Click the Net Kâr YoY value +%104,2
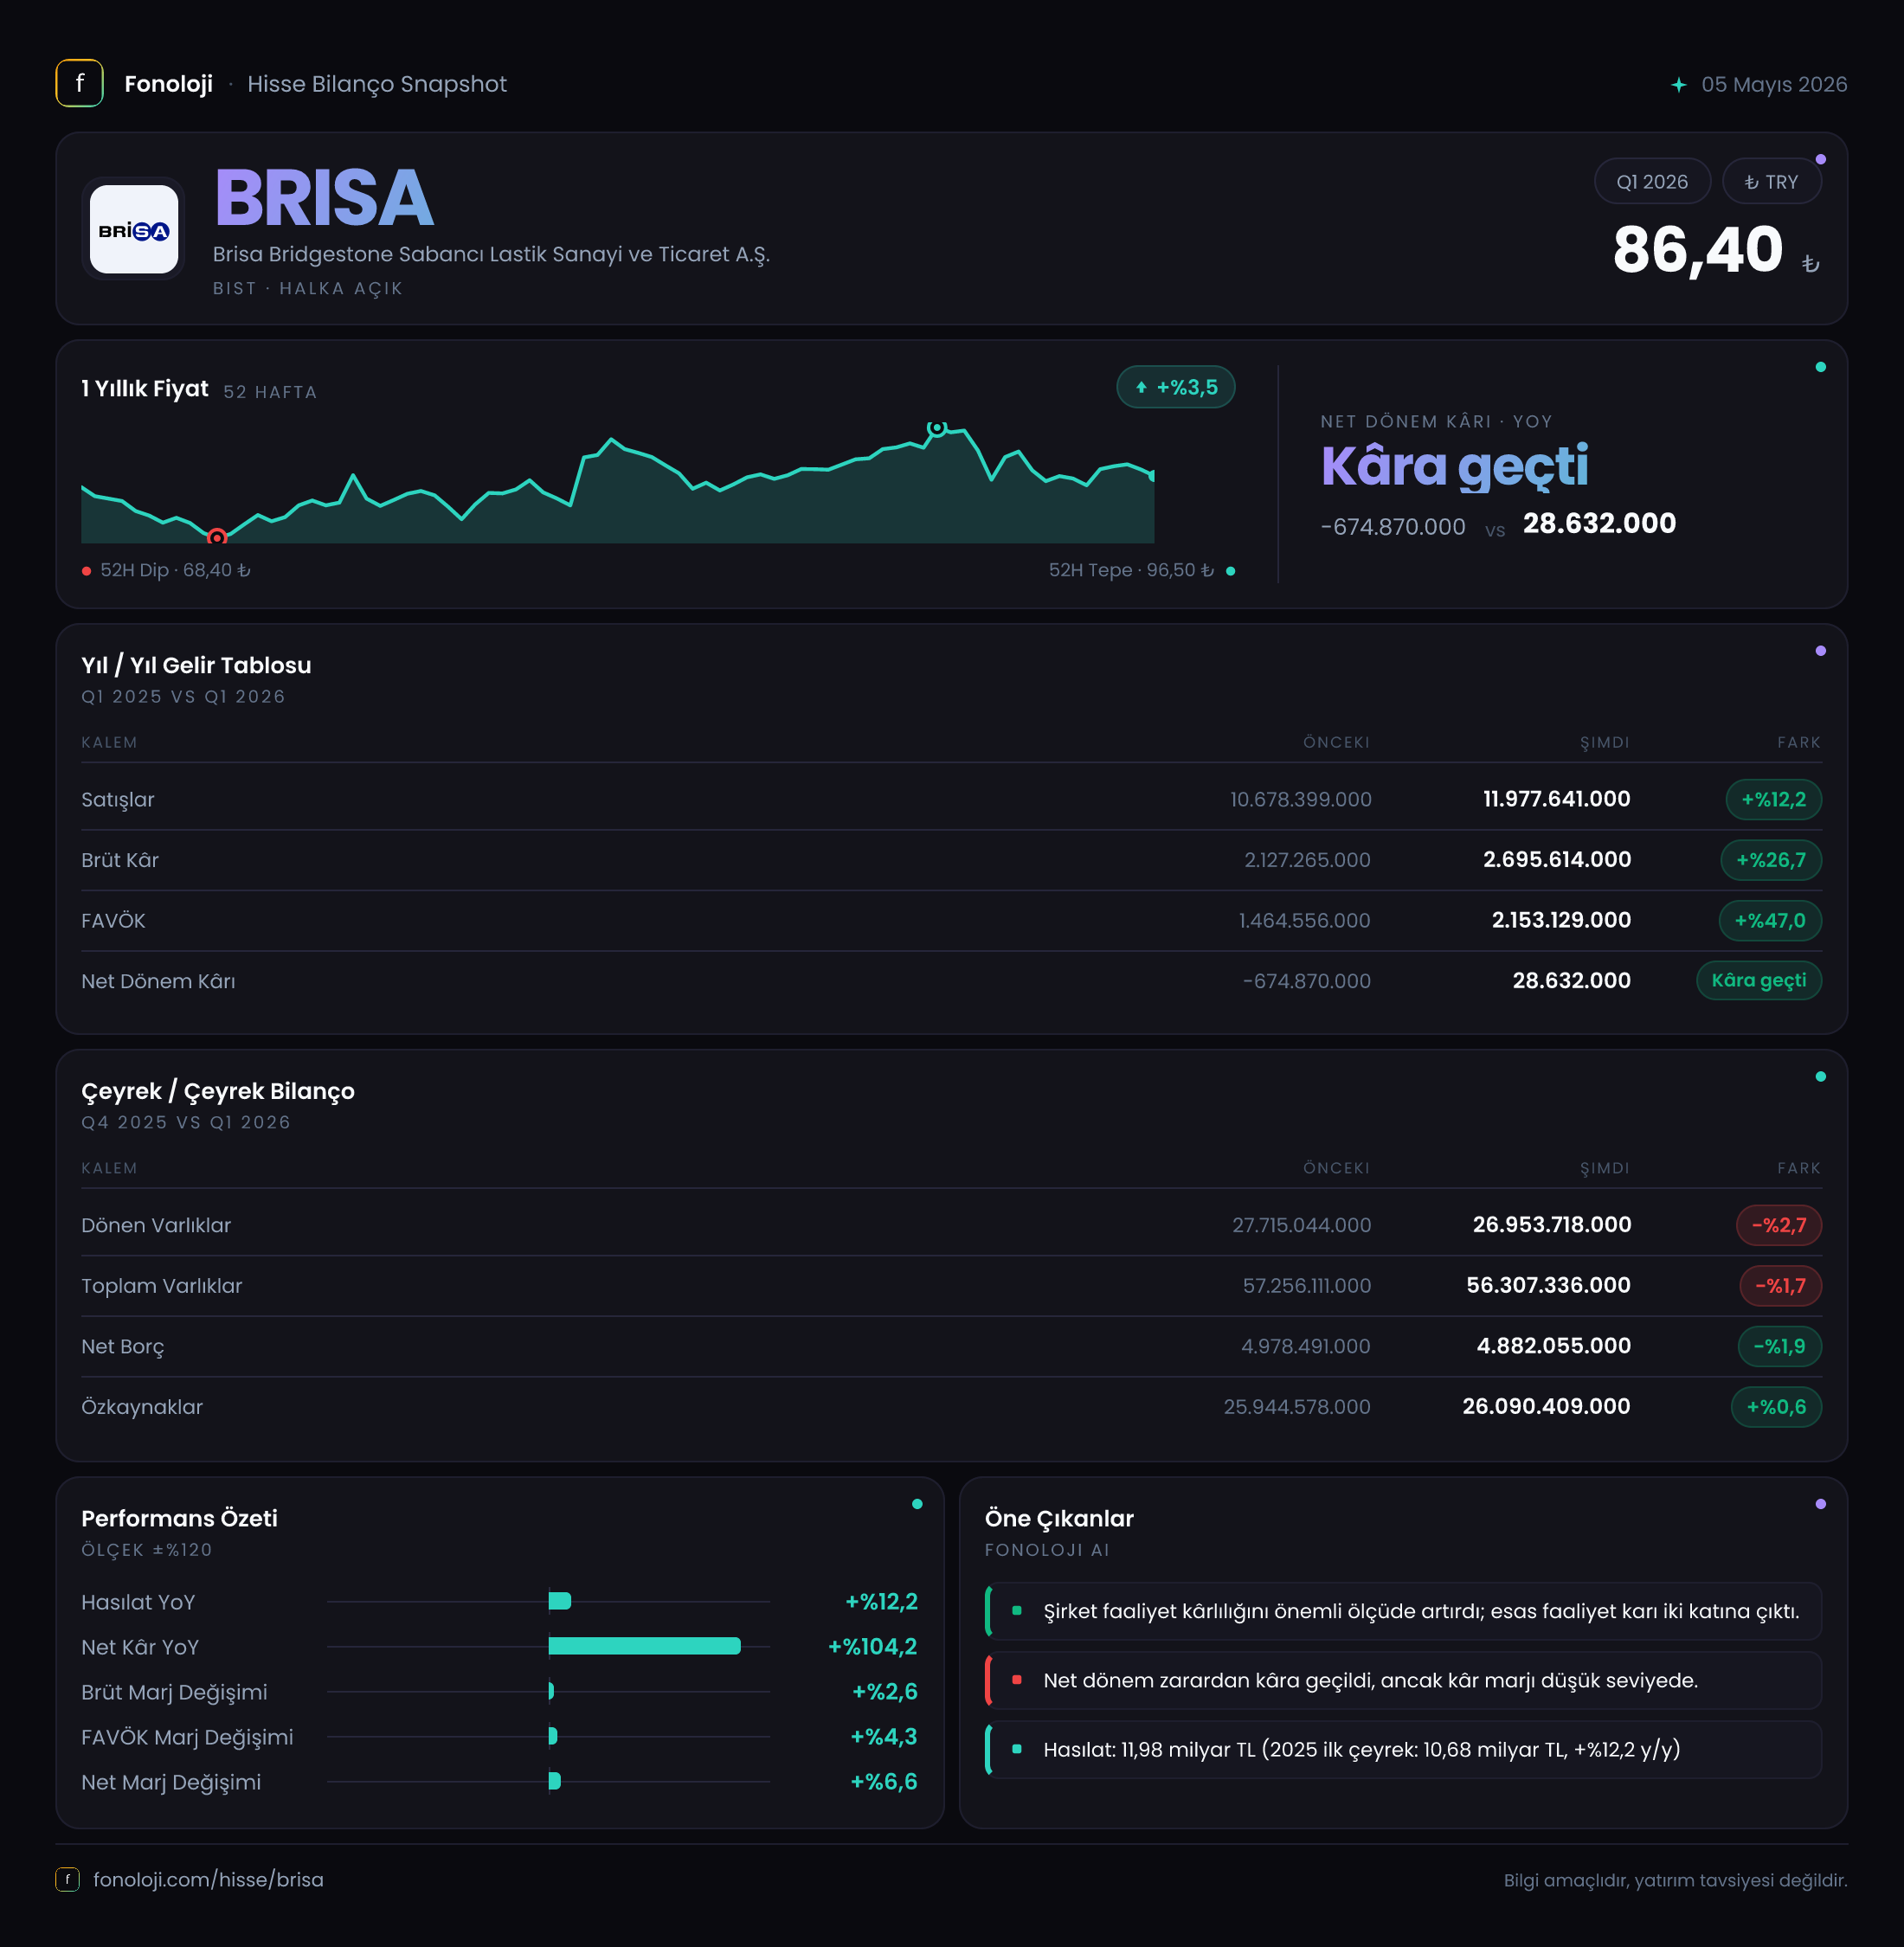This screenshot has width=1904, height=1947. point(872,1647)
